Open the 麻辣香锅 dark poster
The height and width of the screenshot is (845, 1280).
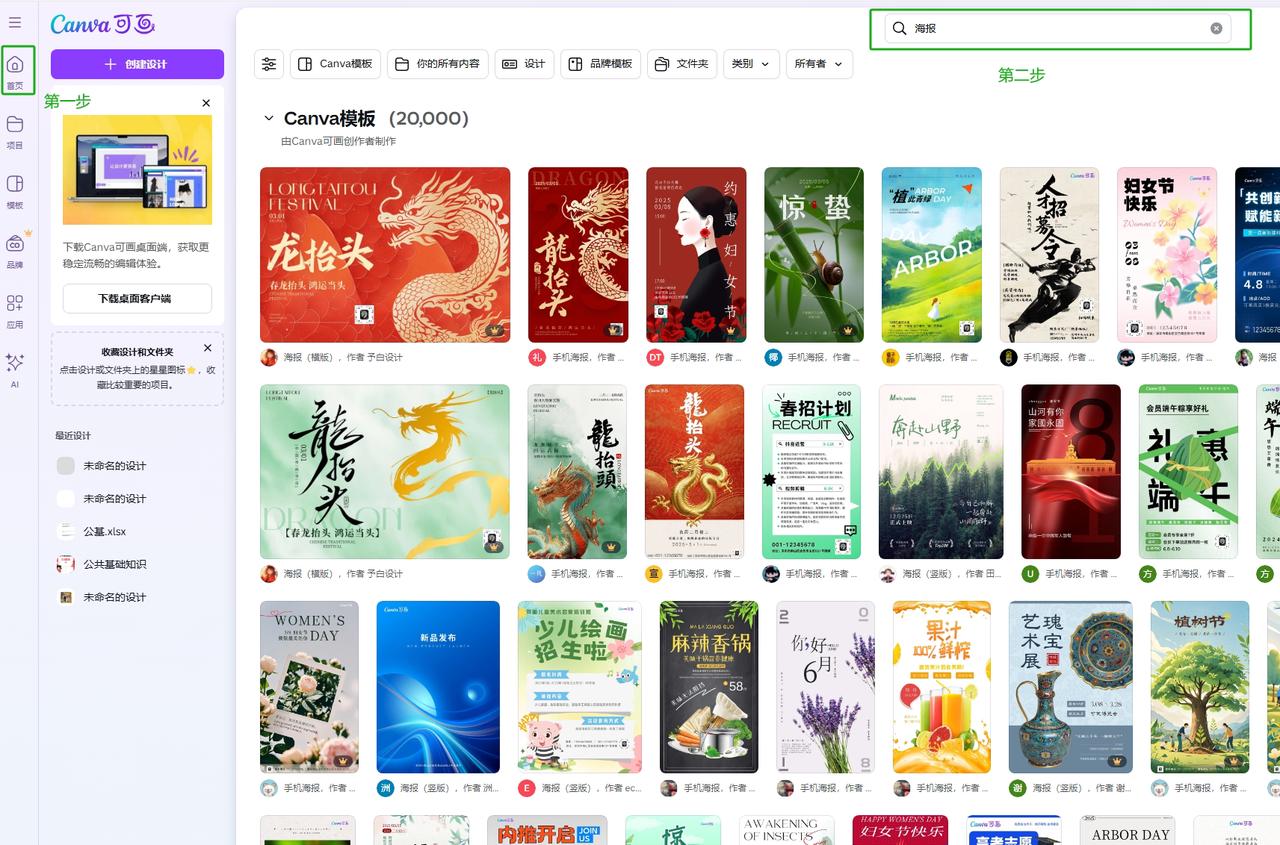click(709, 687)
